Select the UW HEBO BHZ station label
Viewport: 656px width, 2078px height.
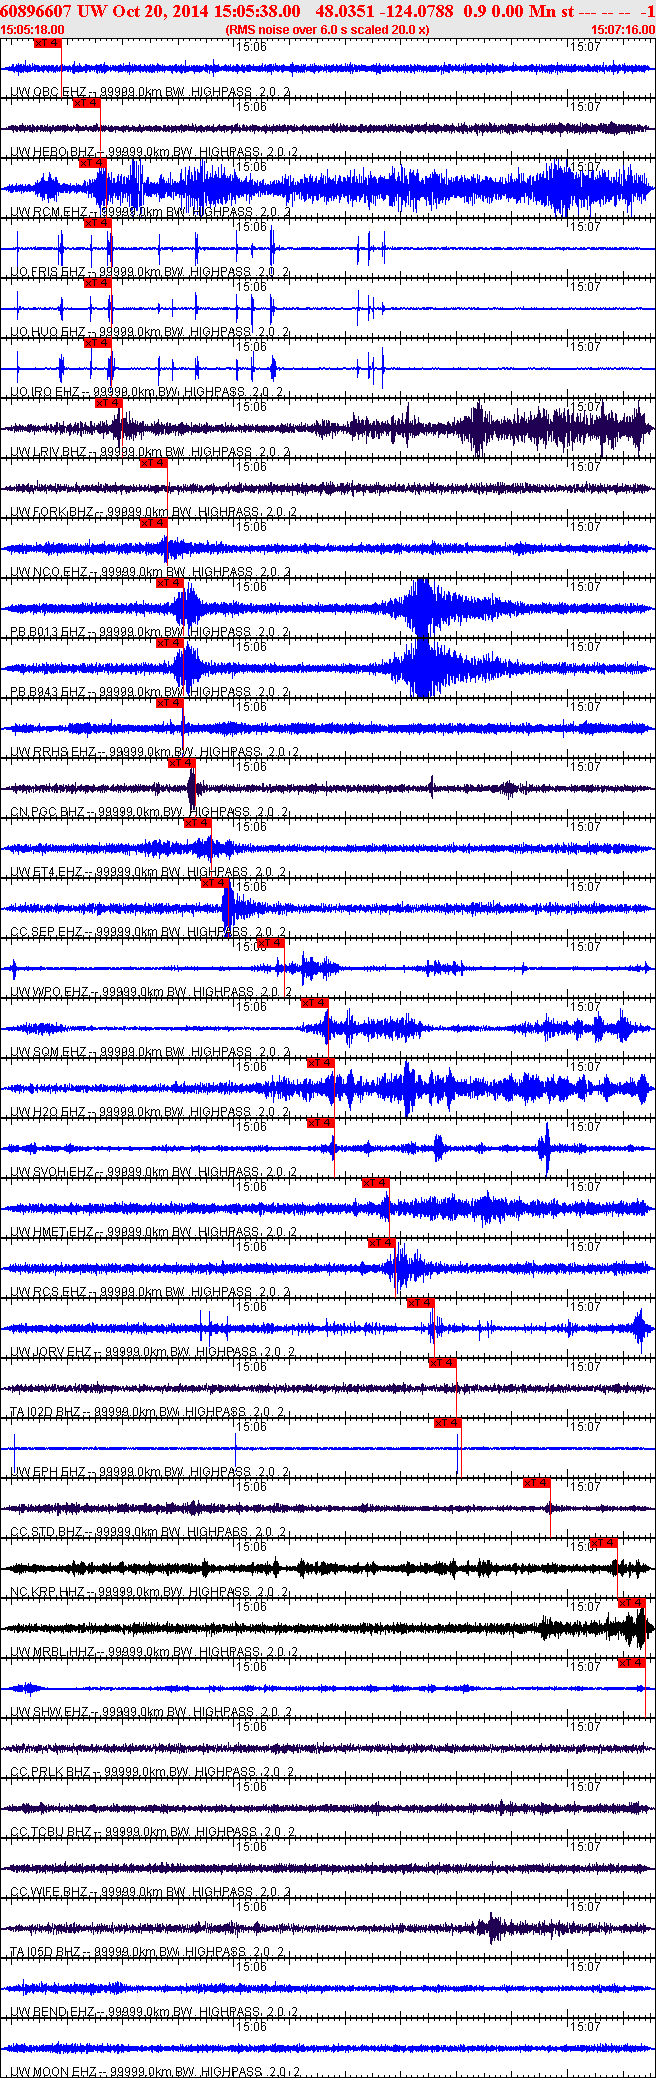52,152
